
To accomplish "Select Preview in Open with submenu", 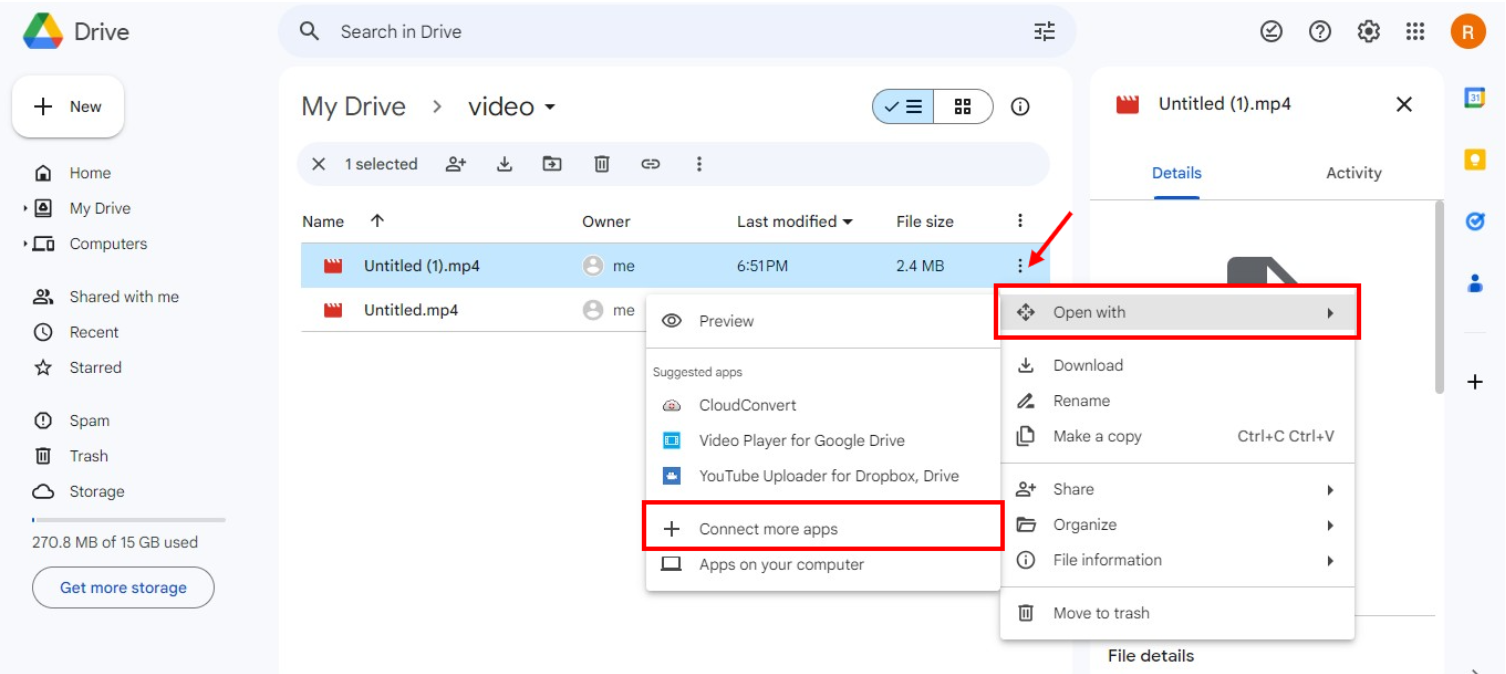I will coord(823,321).
